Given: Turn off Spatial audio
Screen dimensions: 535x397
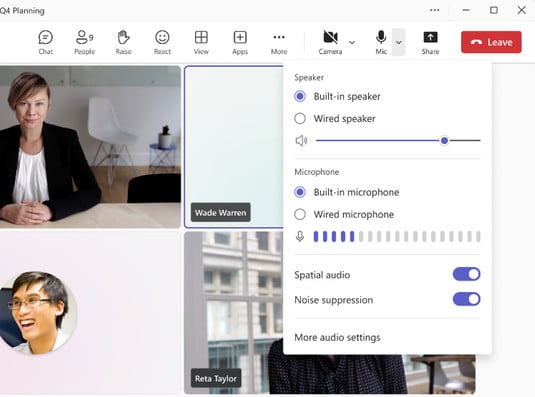Looking at the screenshot, I should tap(466, 274).
